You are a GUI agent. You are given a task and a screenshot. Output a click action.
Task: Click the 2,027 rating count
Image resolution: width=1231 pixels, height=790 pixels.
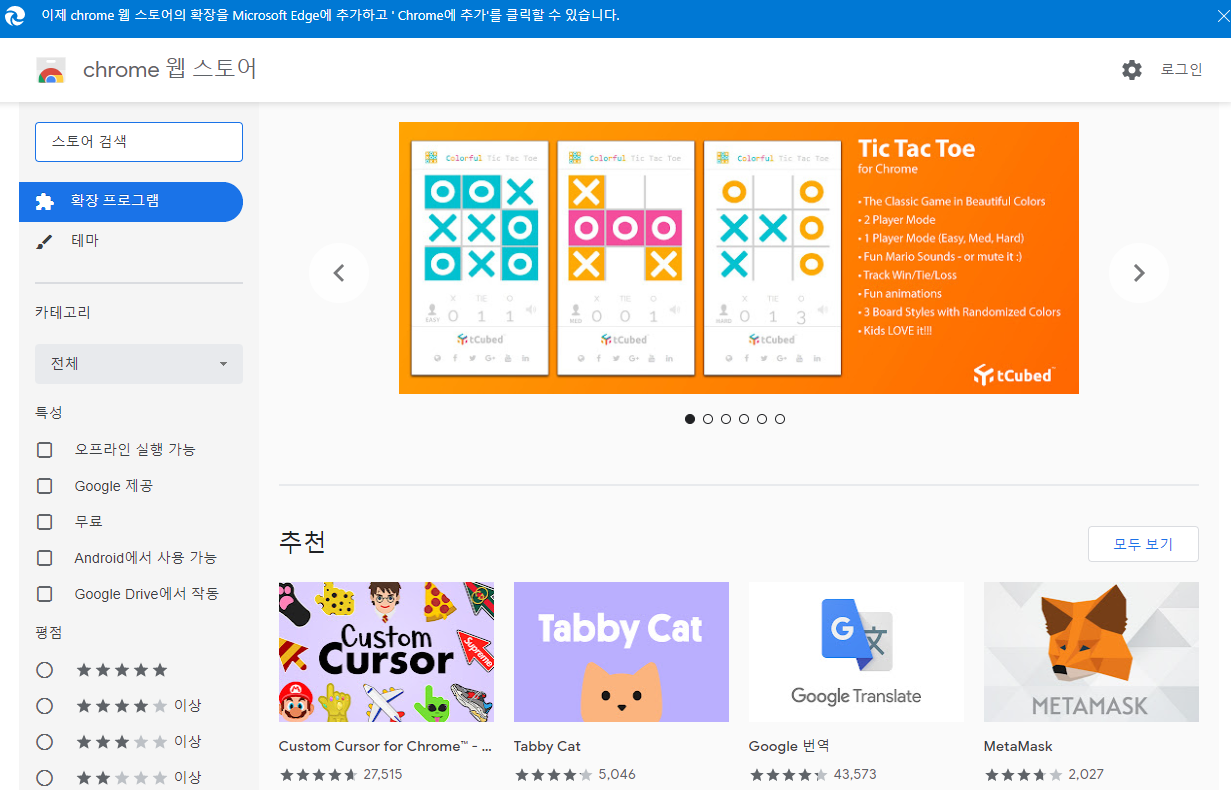[x=1087, y=775]
